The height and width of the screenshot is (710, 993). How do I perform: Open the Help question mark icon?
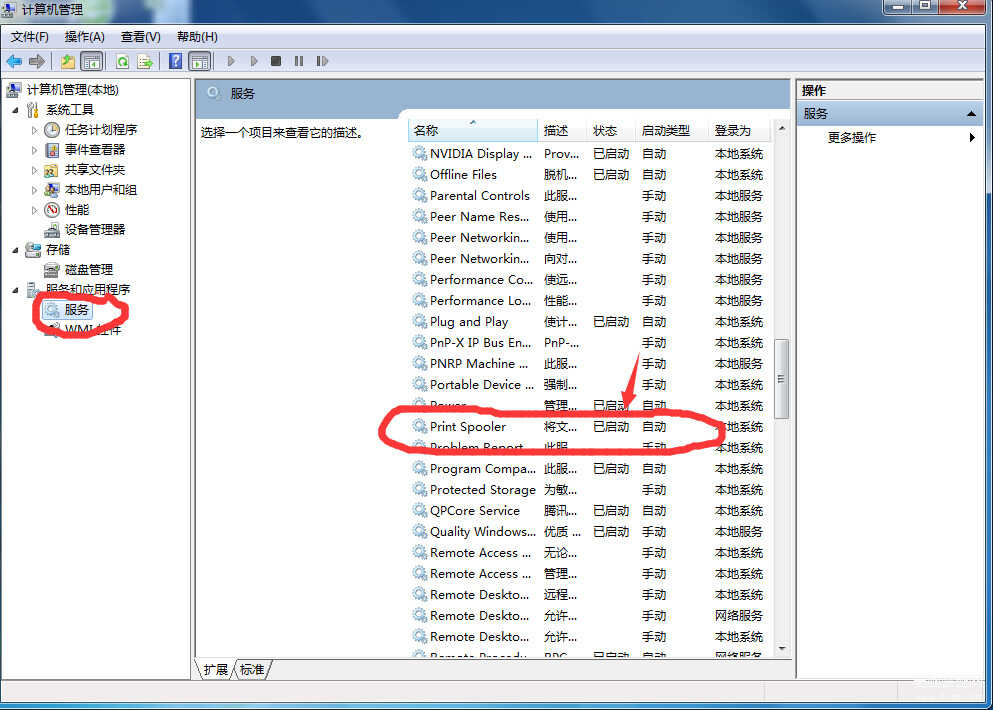pyautogui.click(x=175, y=61)
